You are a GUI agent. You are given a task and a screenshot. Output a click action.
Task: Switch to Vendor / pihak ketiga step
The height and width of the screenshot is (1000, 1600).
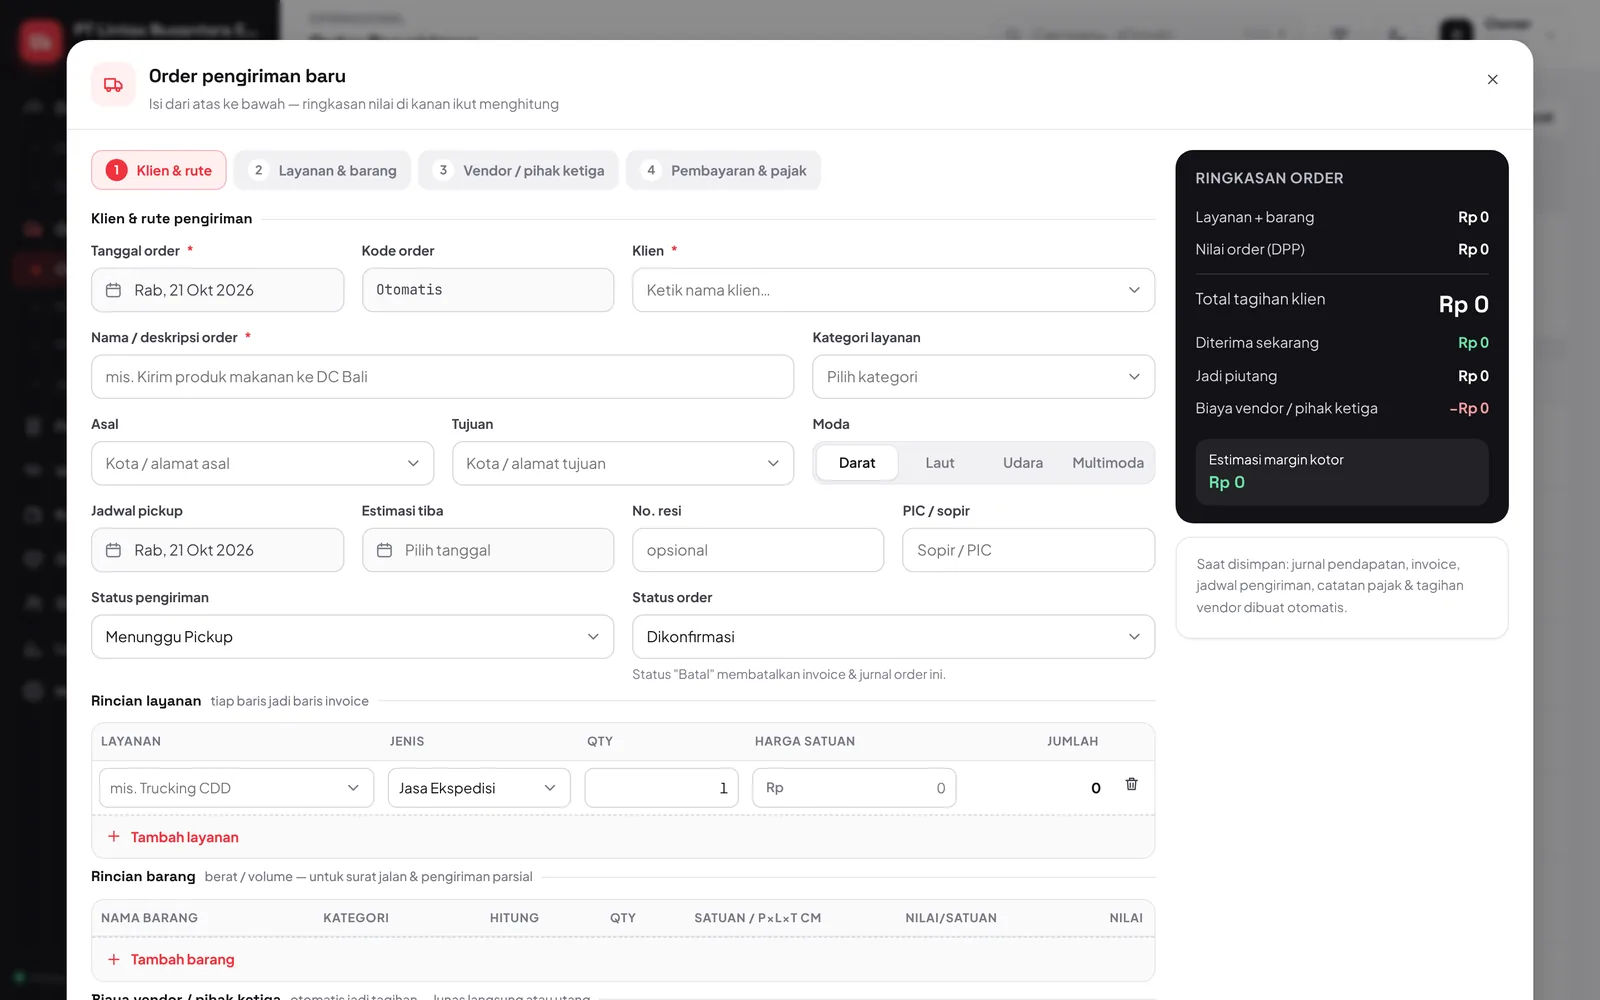point(519,170)
